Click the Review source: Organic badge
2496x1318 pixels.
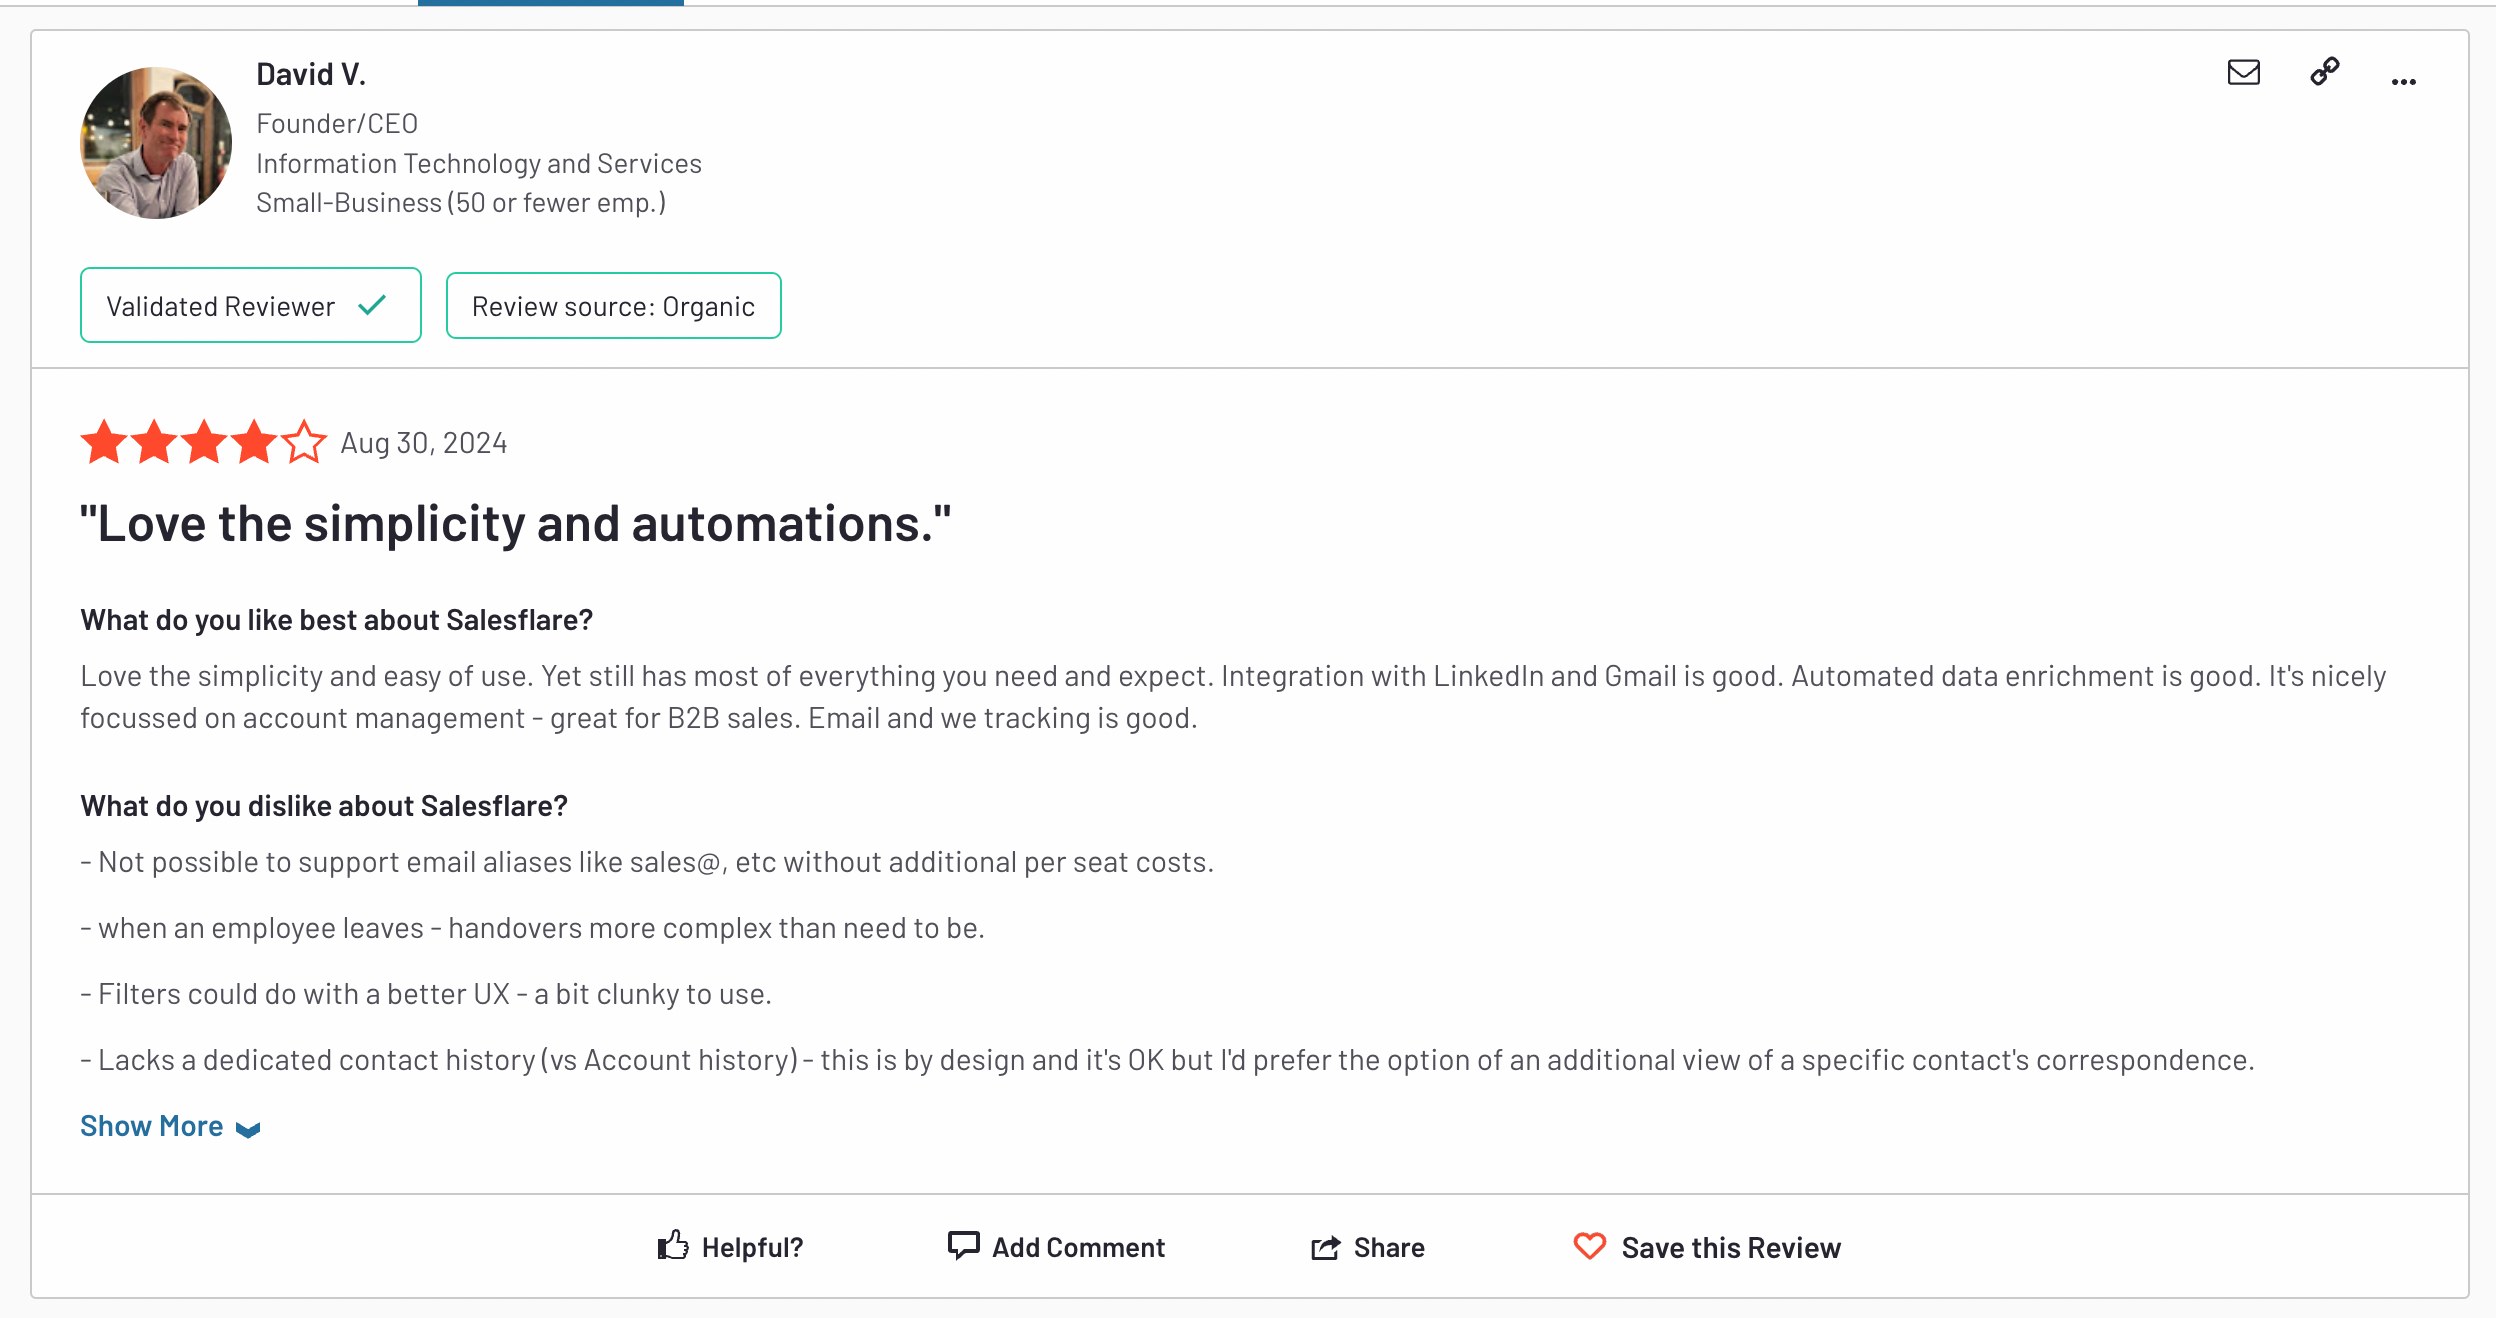pyautogui.click(x=613, y=306)
